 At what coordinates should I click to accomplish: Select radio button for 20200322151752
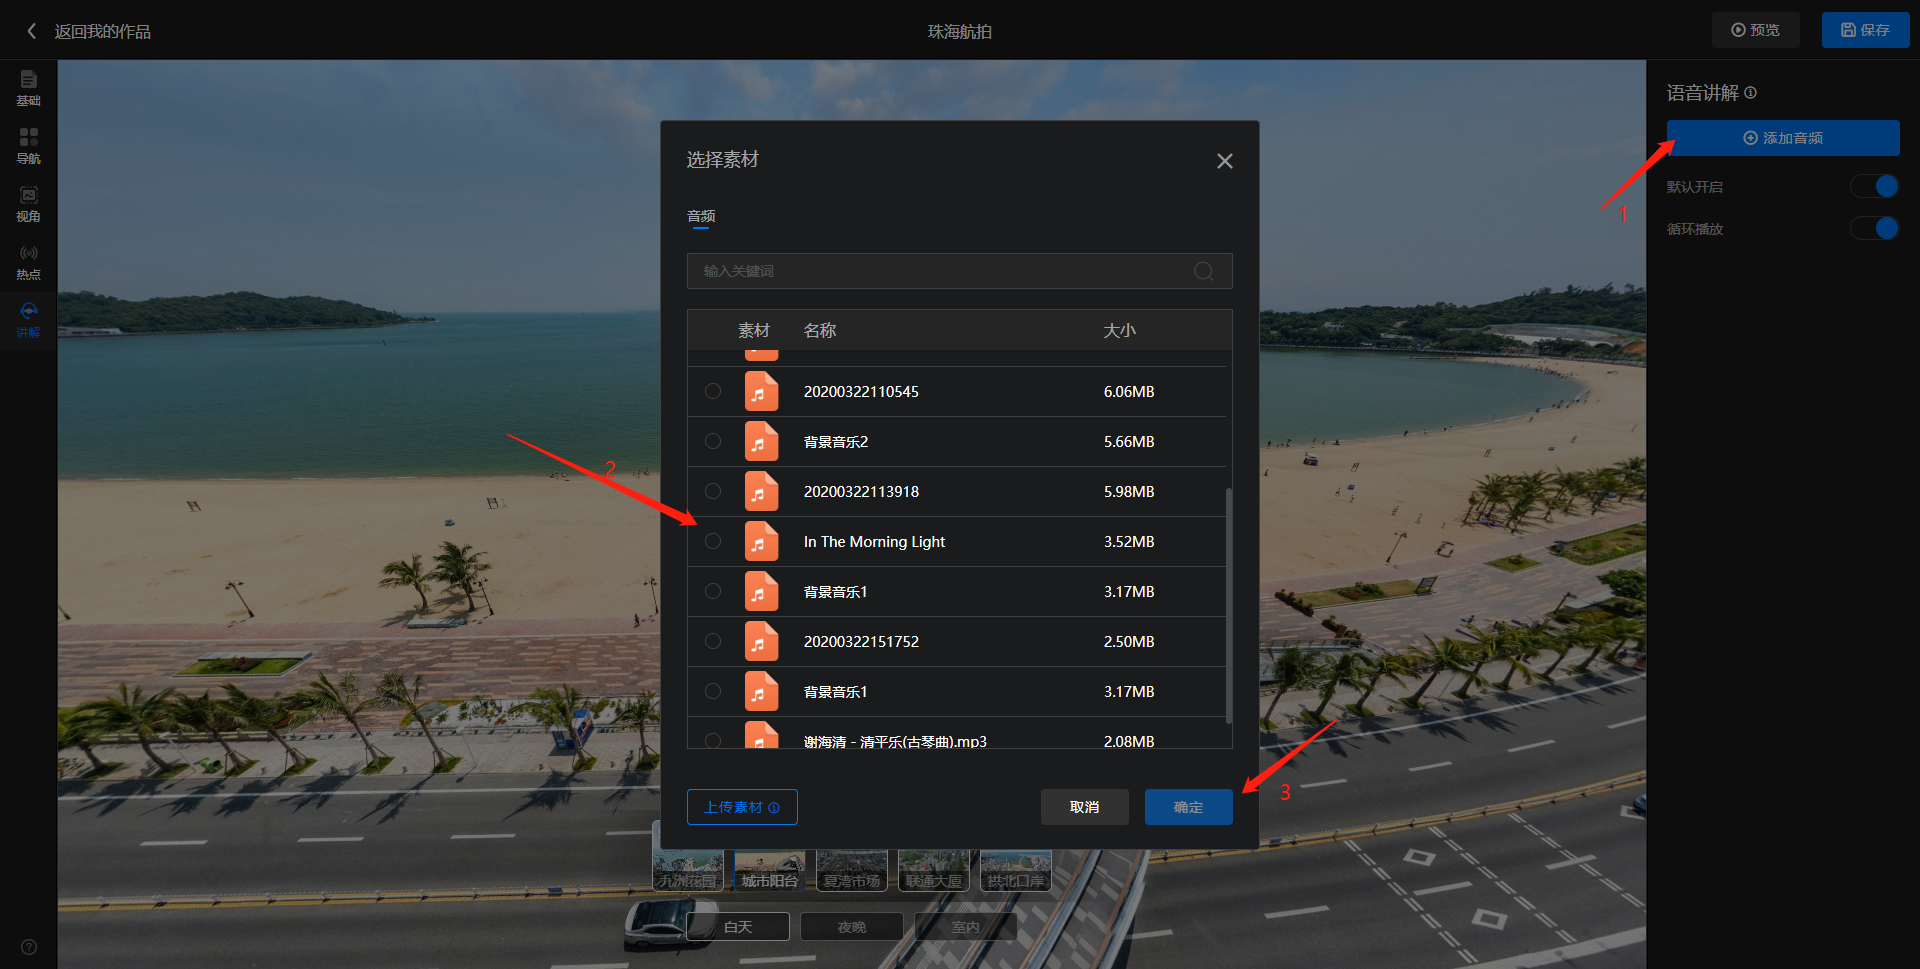pos(713,641)
